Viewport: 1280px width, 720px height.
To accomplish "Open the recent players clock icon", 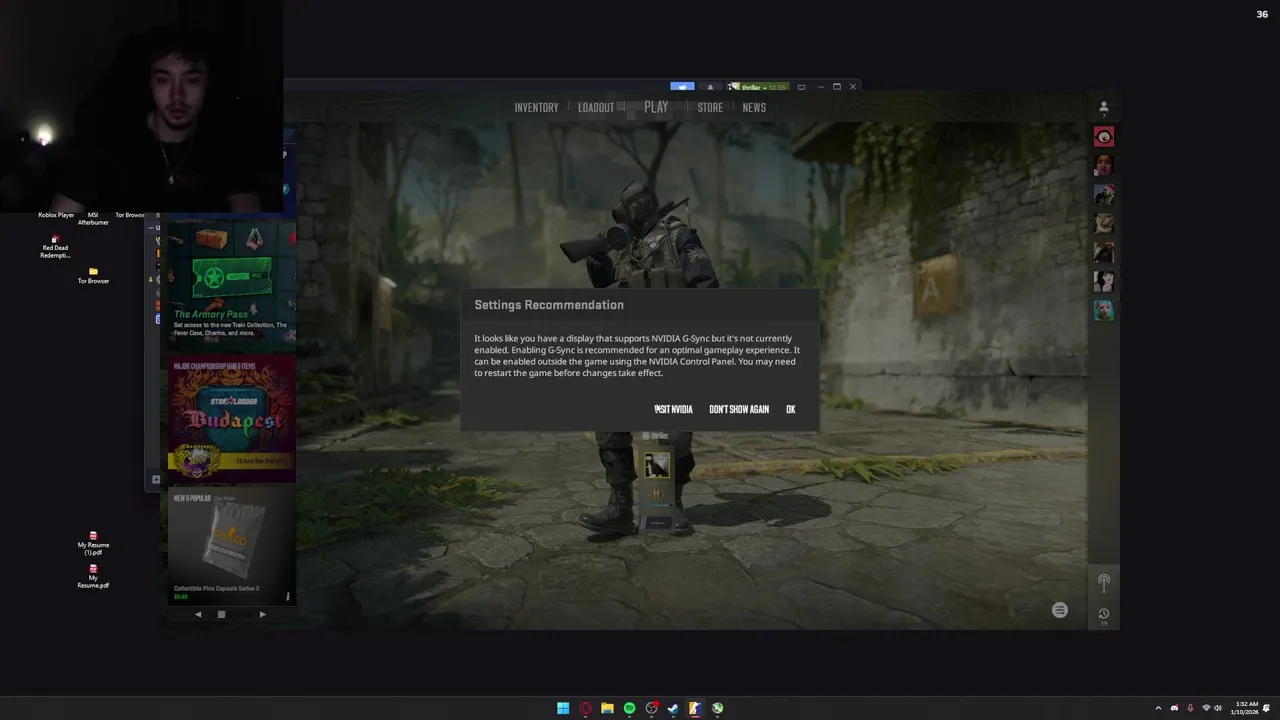I will pyautogui.click(x=1104, y=614).
